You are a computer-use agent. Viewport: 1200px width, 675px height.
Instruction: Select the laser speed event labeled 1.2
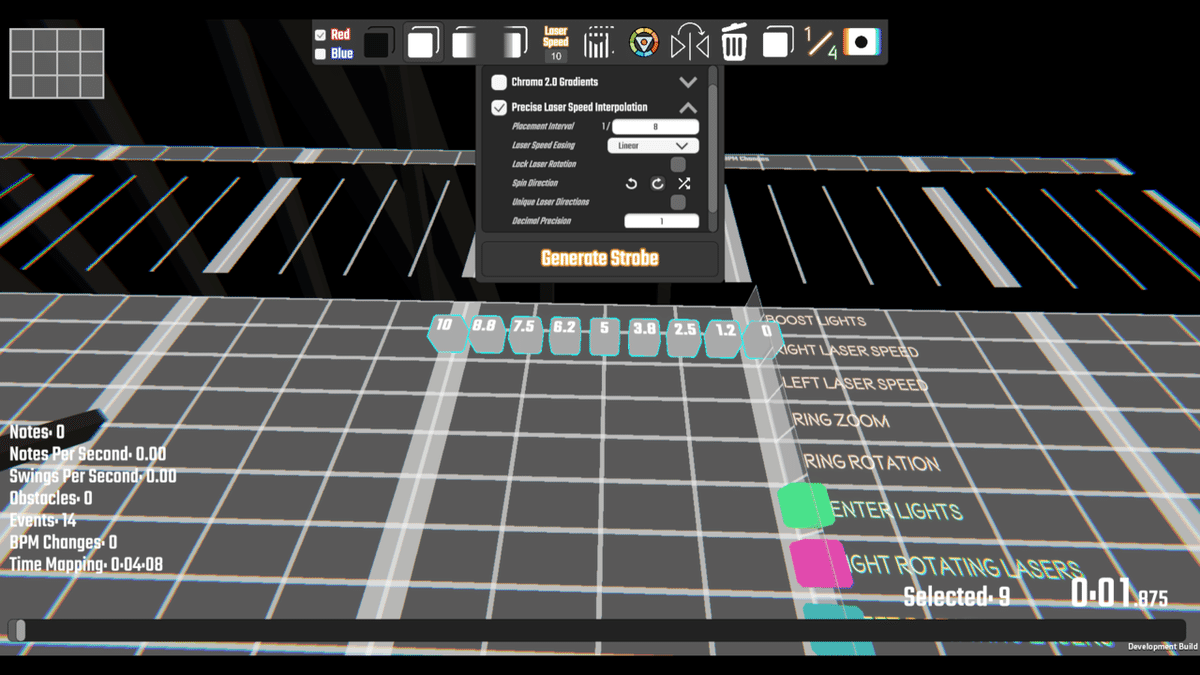click(x=724, y=339)
